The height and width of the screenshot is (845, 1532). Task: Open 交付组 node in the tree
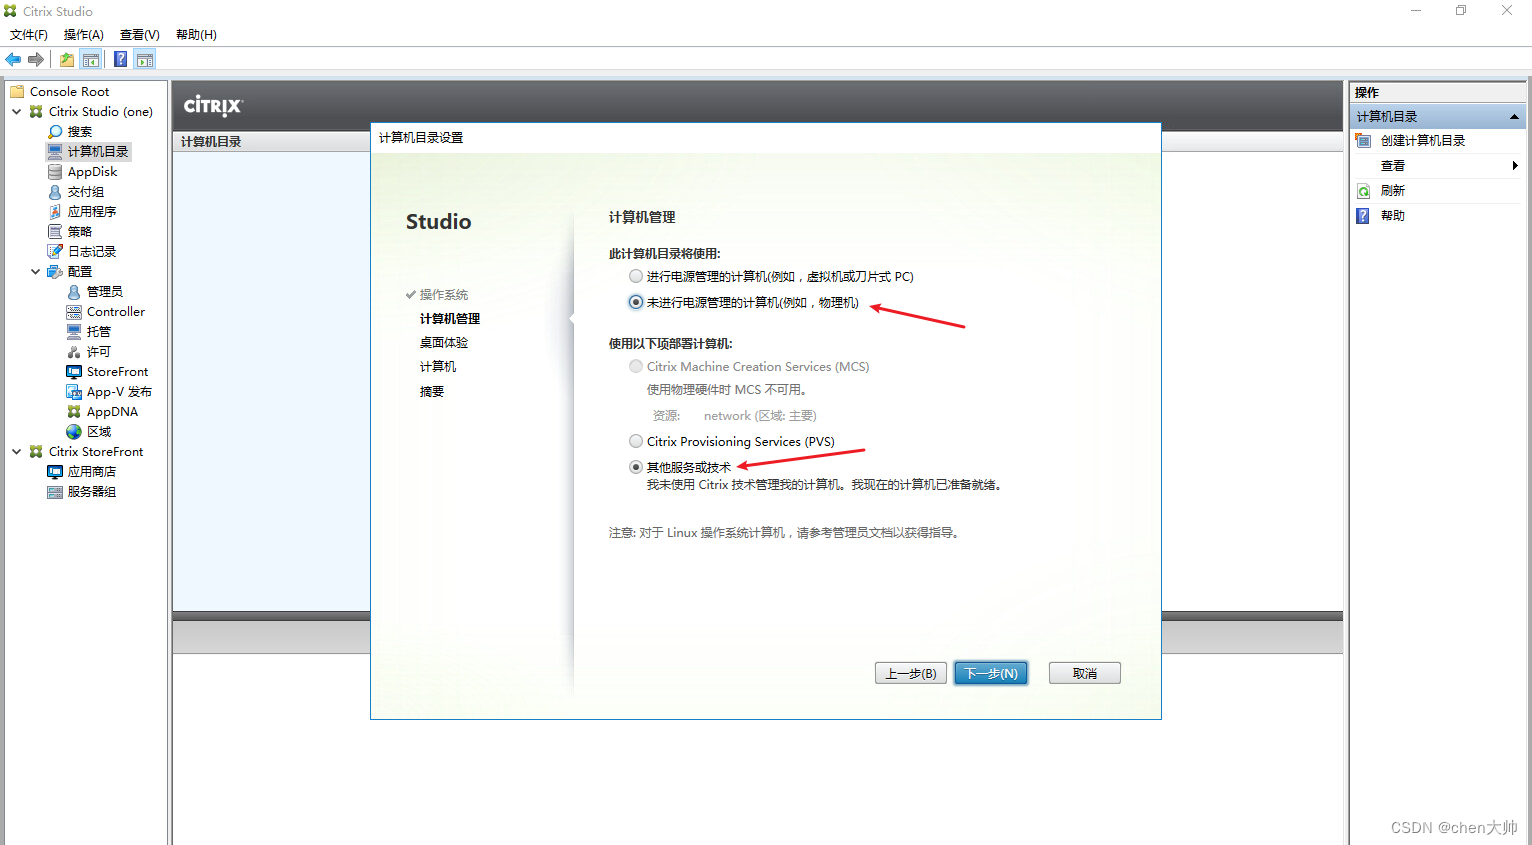tap(86, 191)
